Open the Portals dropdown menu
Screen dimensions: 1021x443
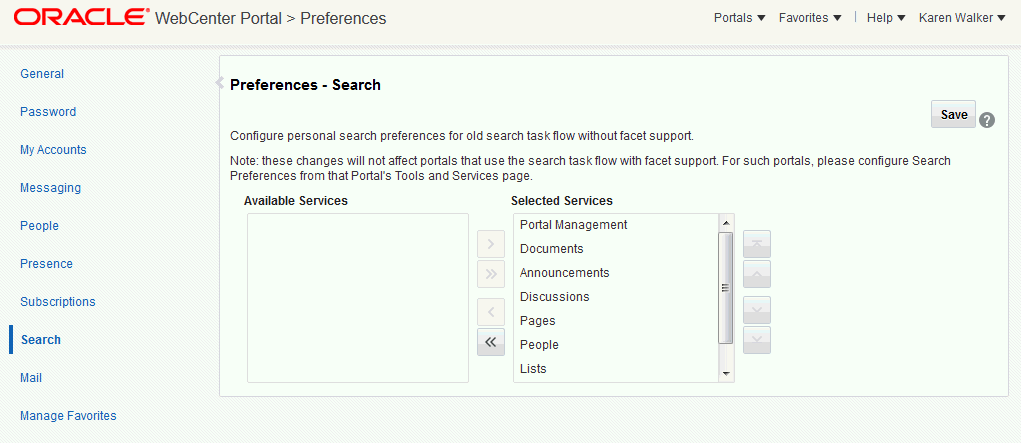pos(740,18)
